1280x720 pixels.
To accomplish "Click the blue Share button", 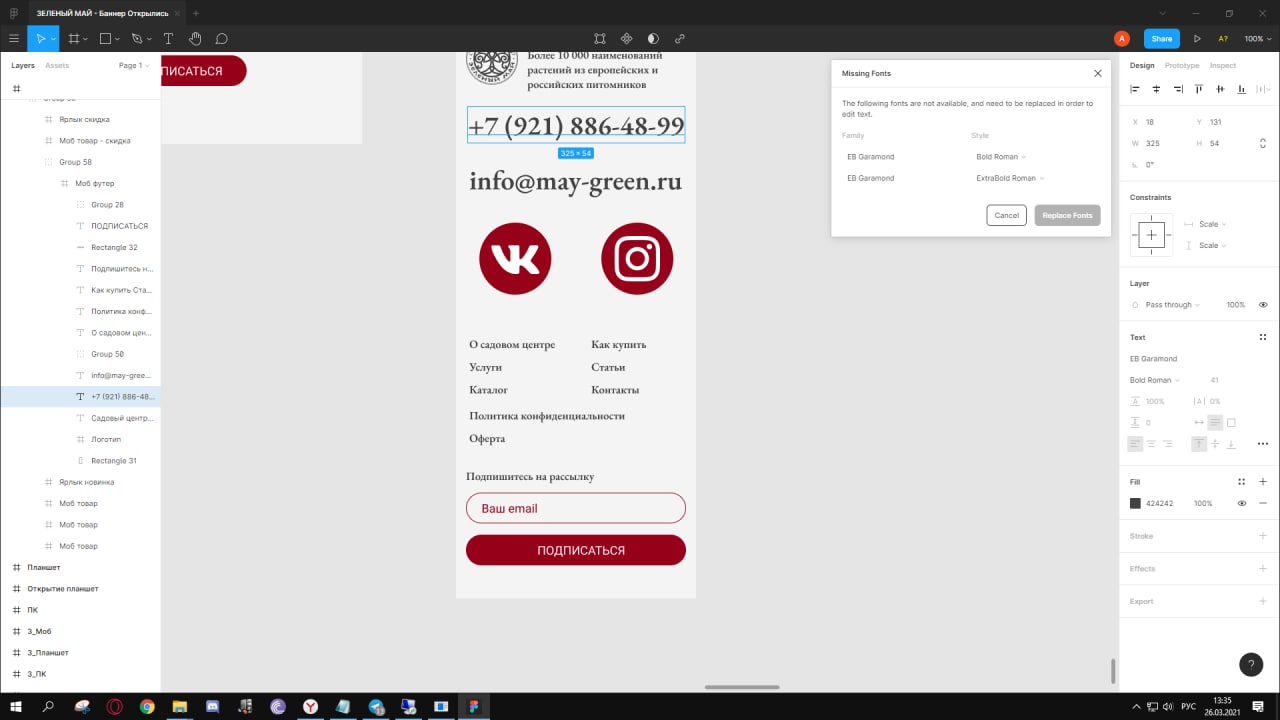I will click(x=1162, y=39).
